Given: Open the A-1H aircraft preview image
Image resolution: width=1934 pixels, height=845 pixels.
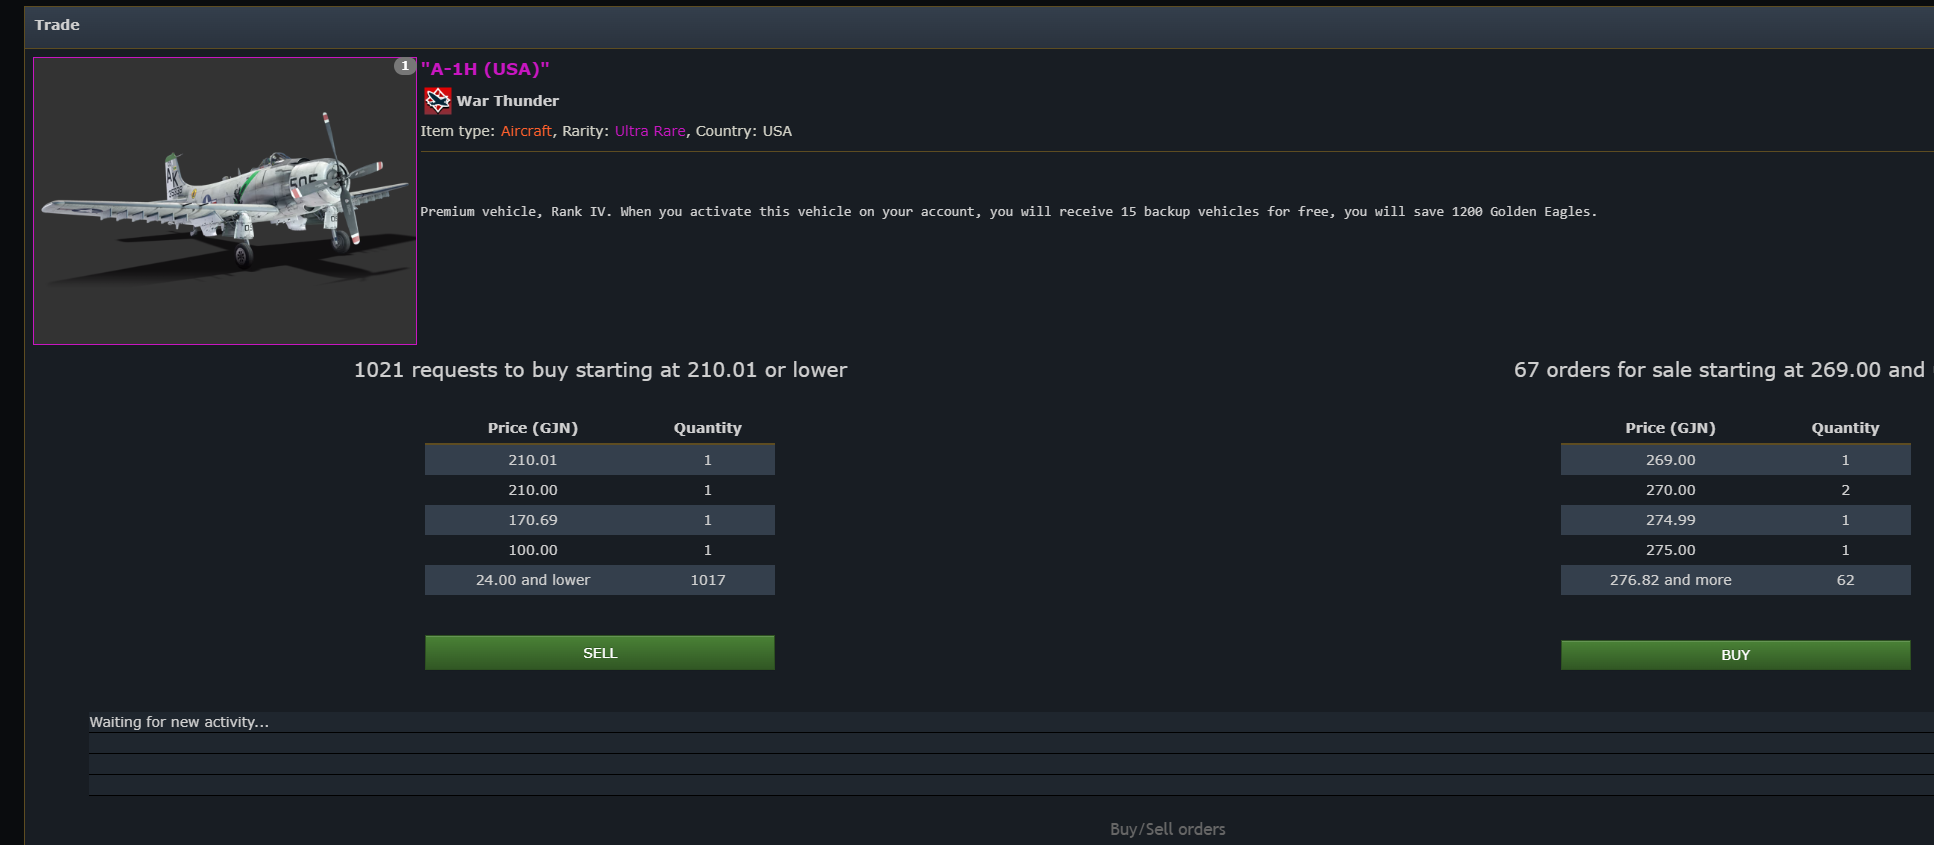Looking at the screenshot, I should click(x=225, y=201).
